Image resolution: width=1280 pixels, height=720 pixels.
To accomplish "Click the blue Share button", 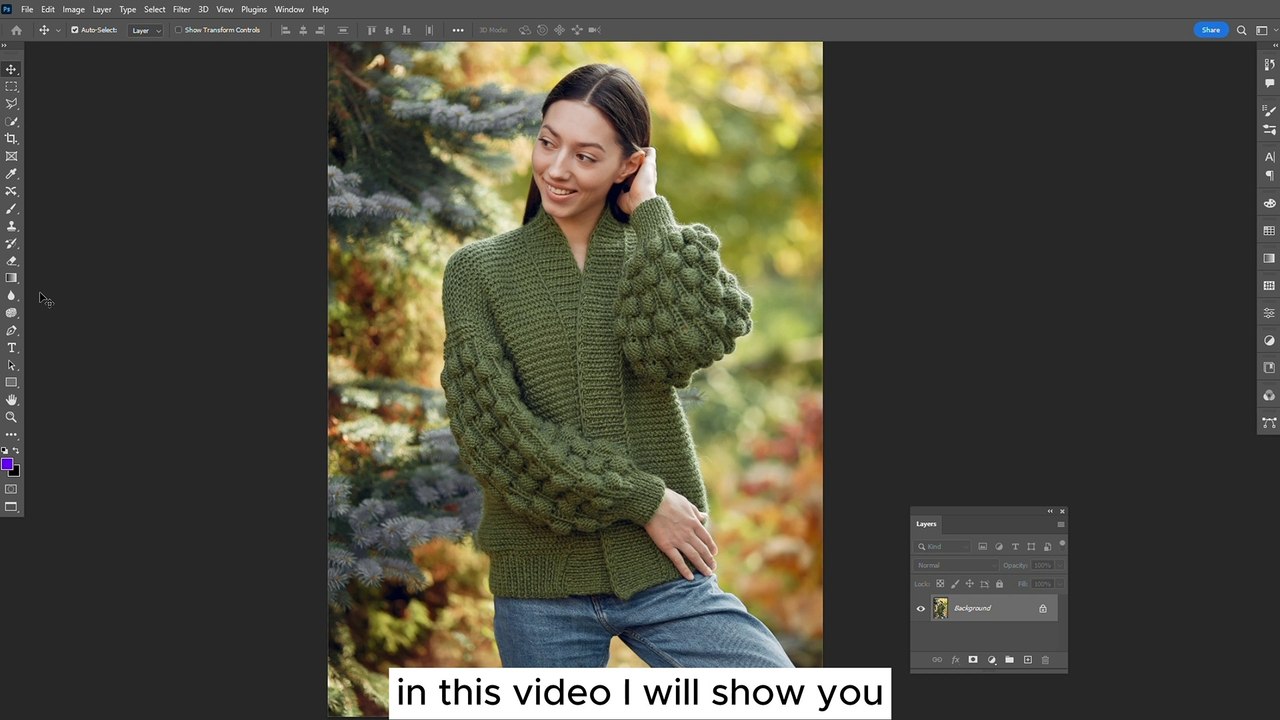I will click(1211, 30).
